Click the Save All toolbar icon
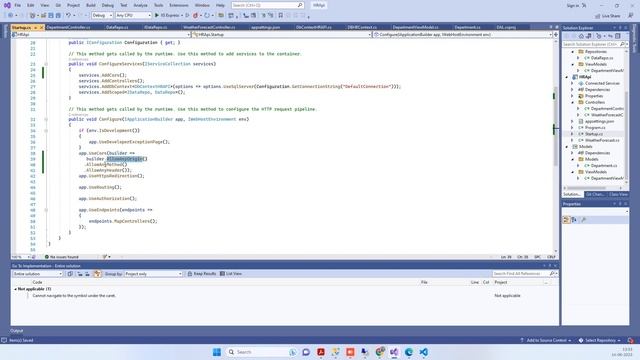This screenshot has width=640, height=360. pyautogui.click(x=58, y=15)
